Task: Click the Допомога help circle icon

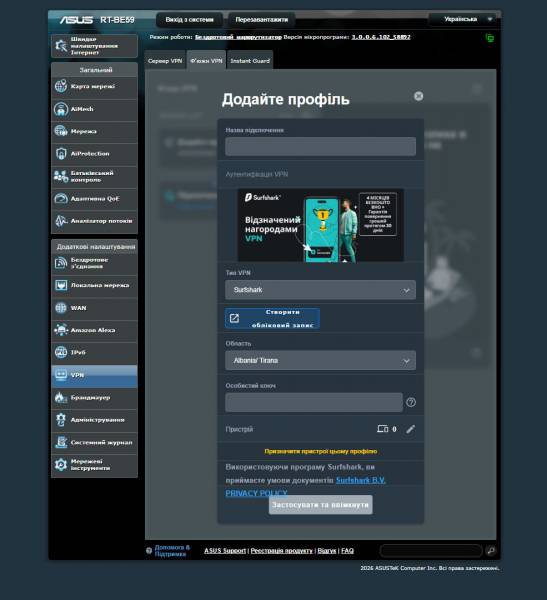Action: (x=149, y=551)
